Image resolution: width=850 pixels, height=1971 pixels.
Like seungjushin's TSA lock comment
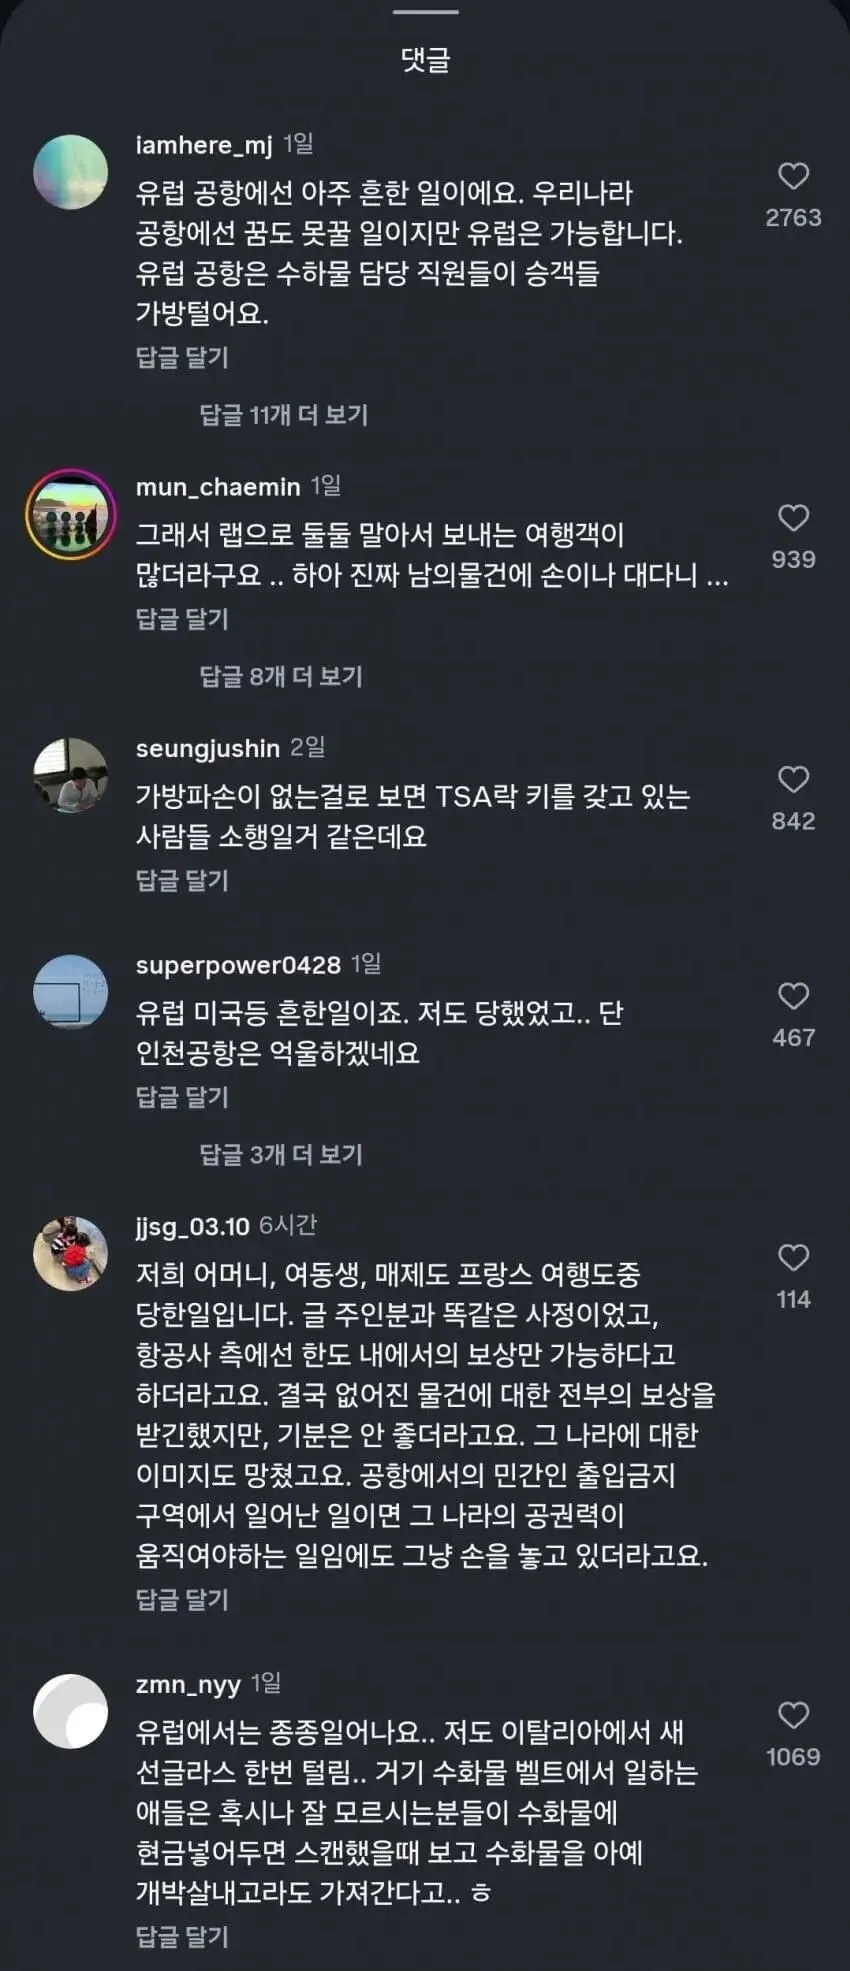(793, 780)
